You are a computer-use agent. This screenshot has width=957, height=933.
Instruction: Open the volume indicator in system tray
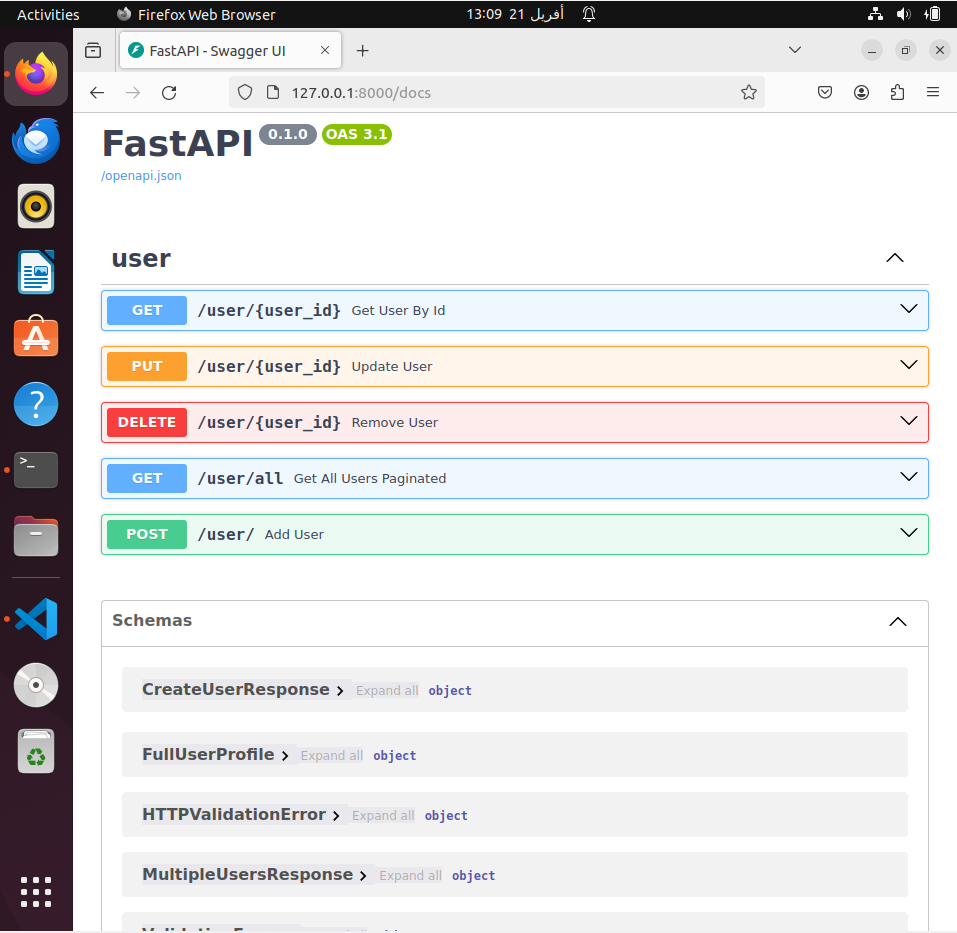903,14
